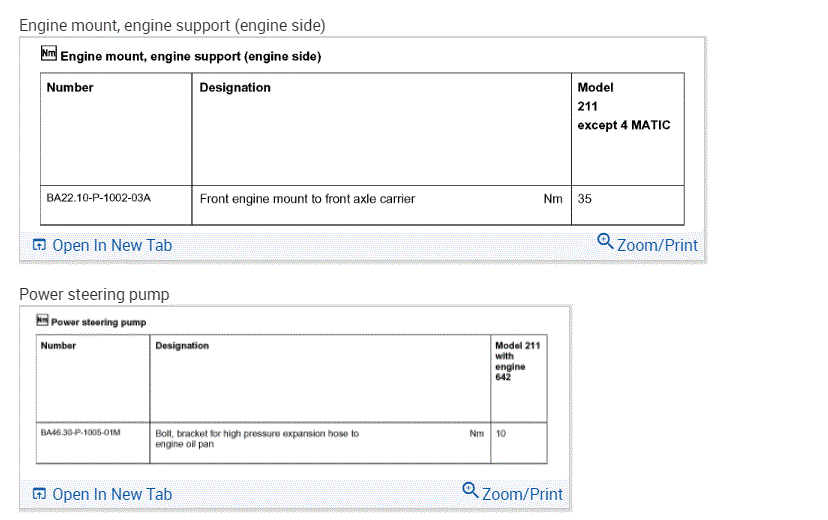828x520 pixels.
Task: Click magnifier icon under power steering pump table
Action: pyautogui.click(x=471, y=490)
